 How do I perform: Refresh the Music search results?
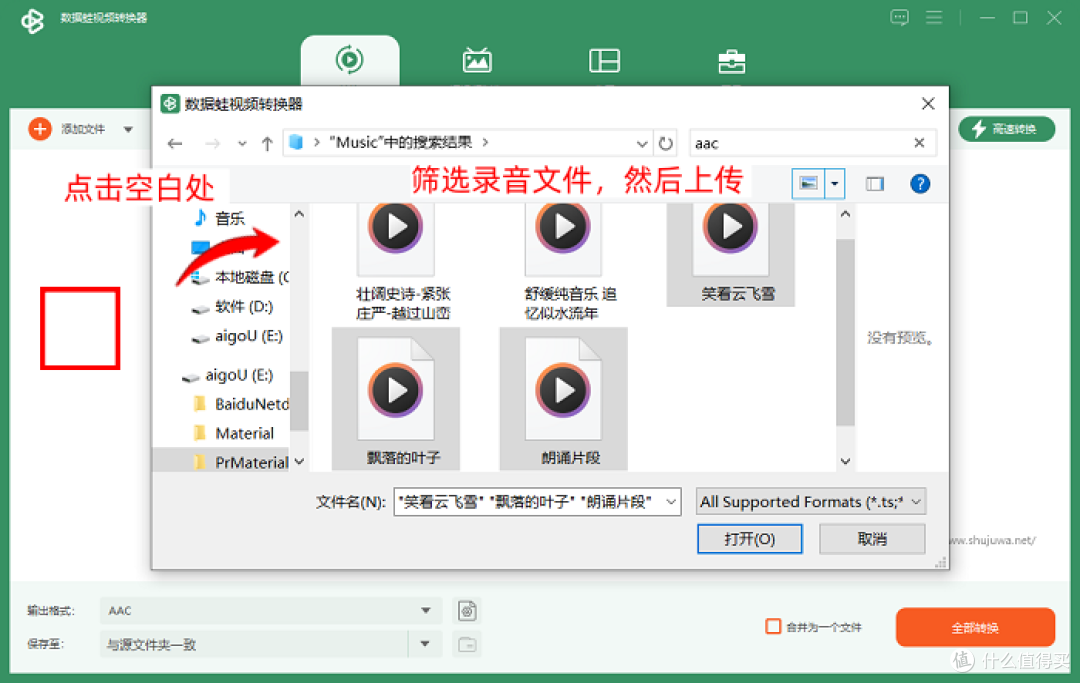point(665,143)
